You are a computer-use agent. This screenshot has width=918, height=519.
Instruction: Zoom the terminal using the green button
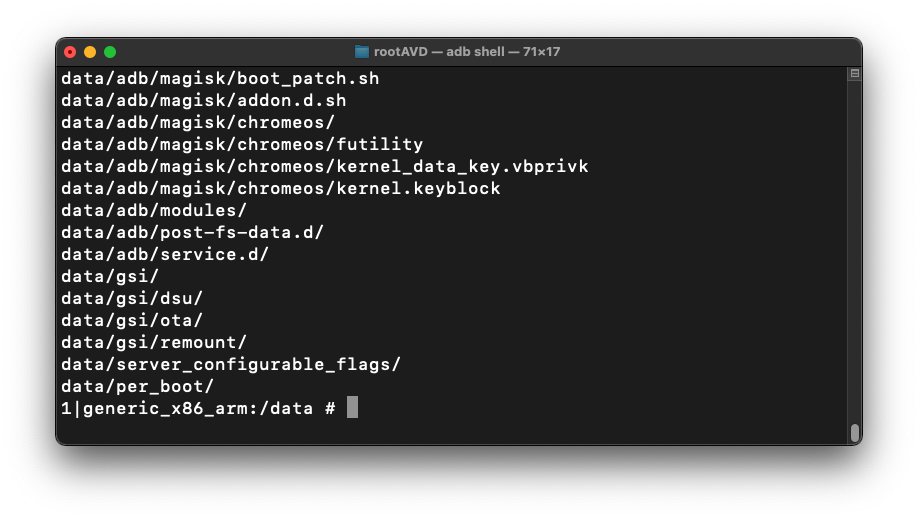click(x=110, y=52)
